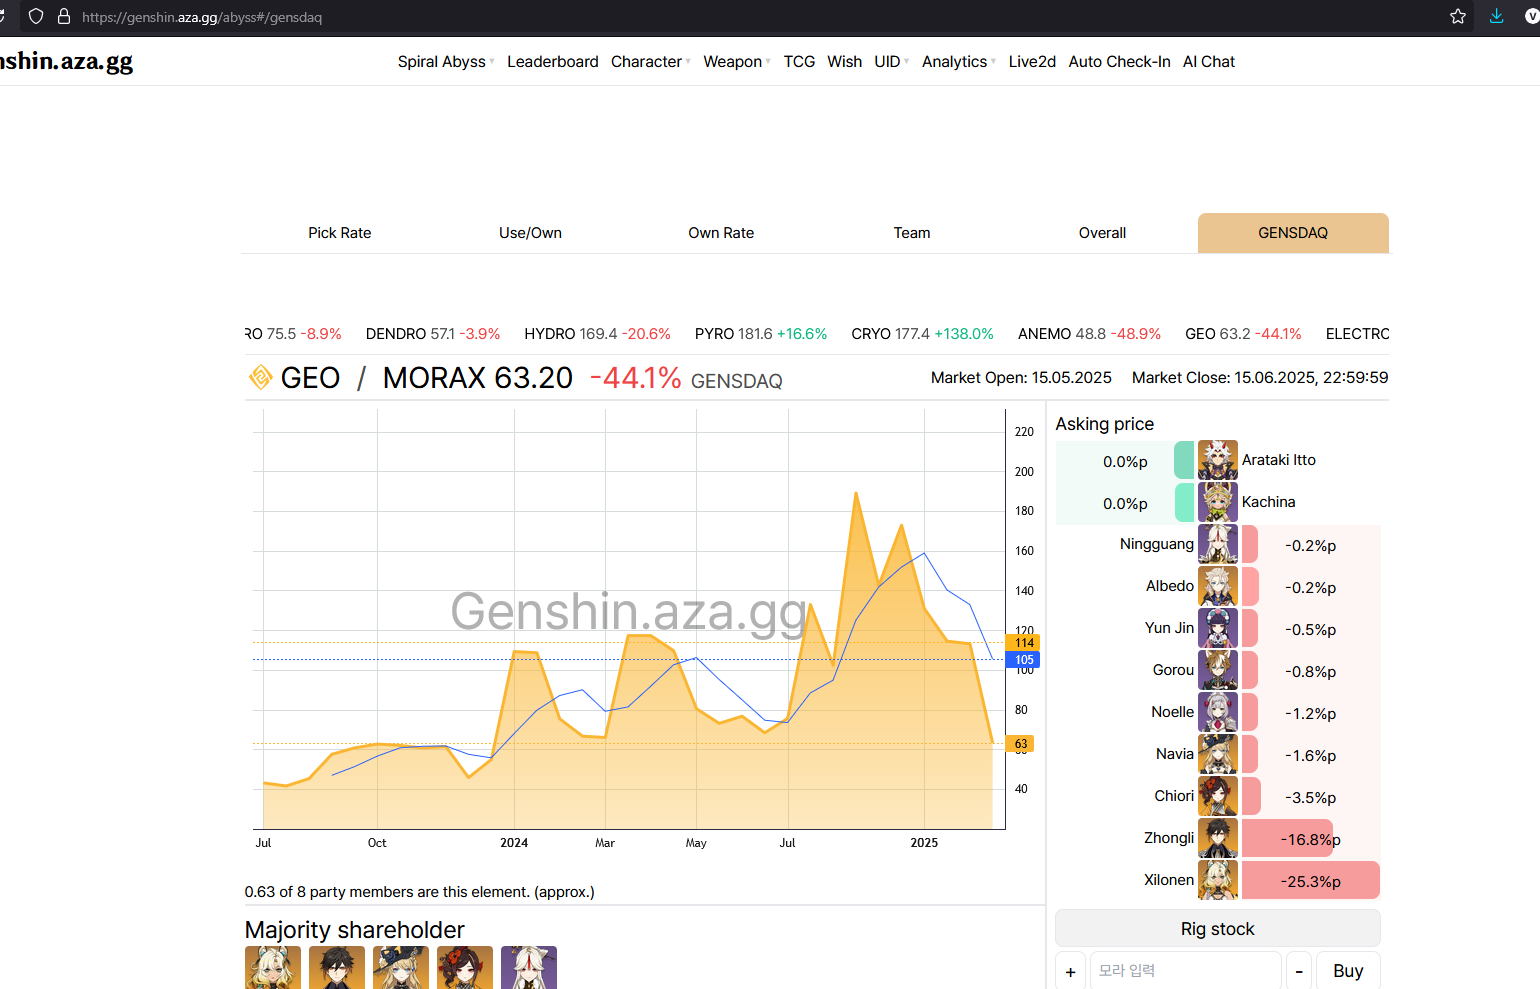This screenshot has width=1540, height=989.
Task: Click Albedo's character portrait
Action: pos(1217,586)
